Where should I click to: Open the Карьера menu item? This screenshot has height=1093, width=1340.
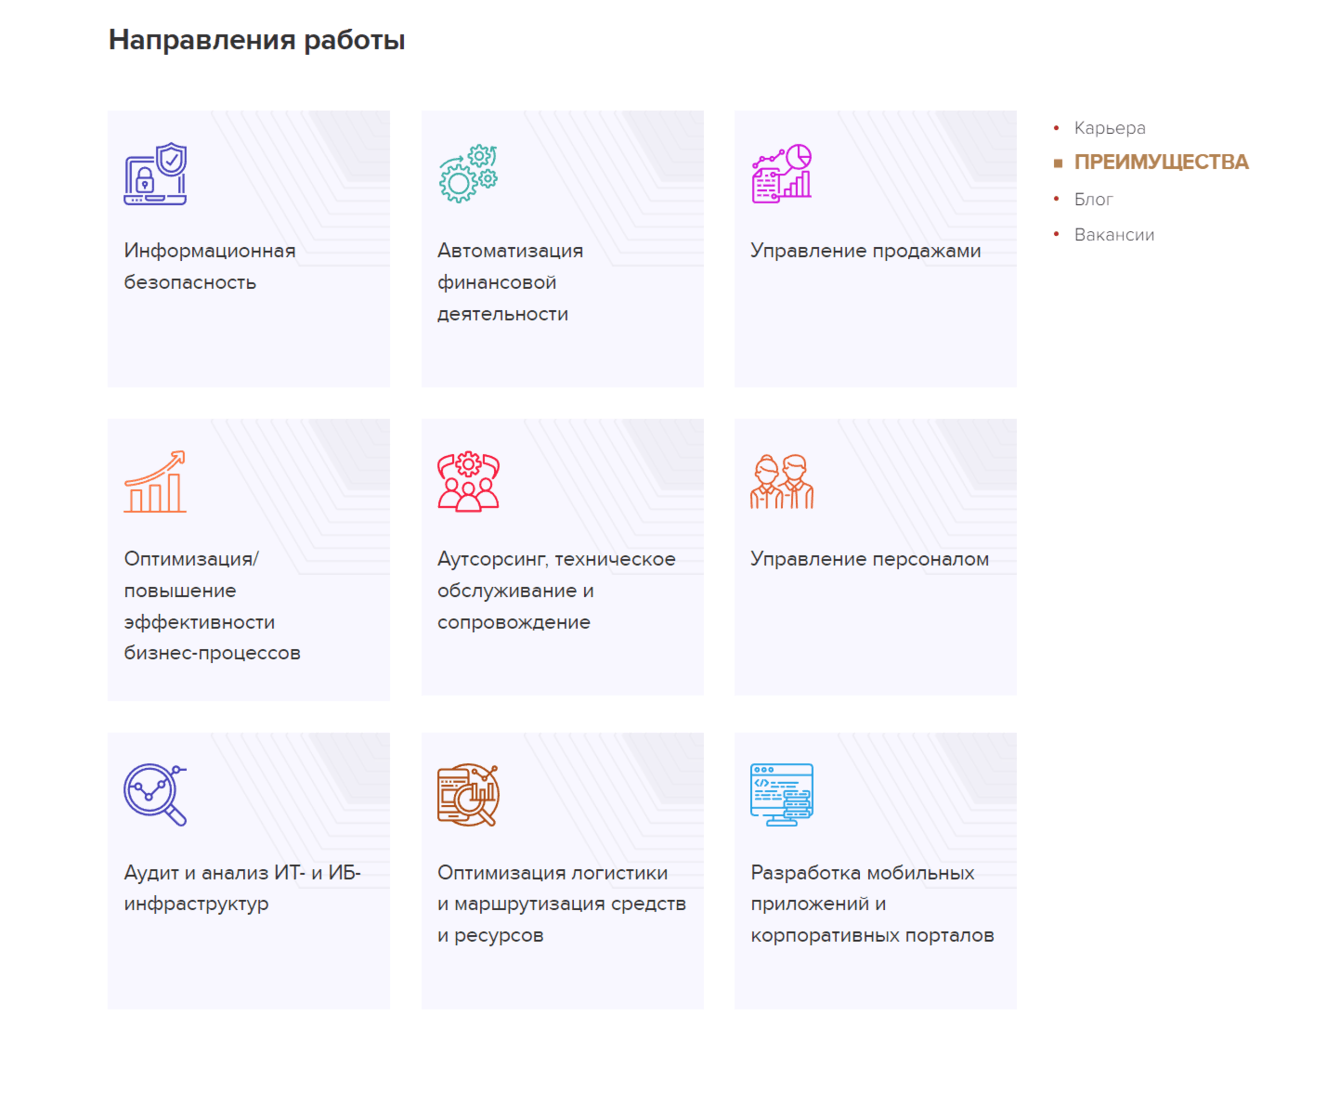[1109, 128]
